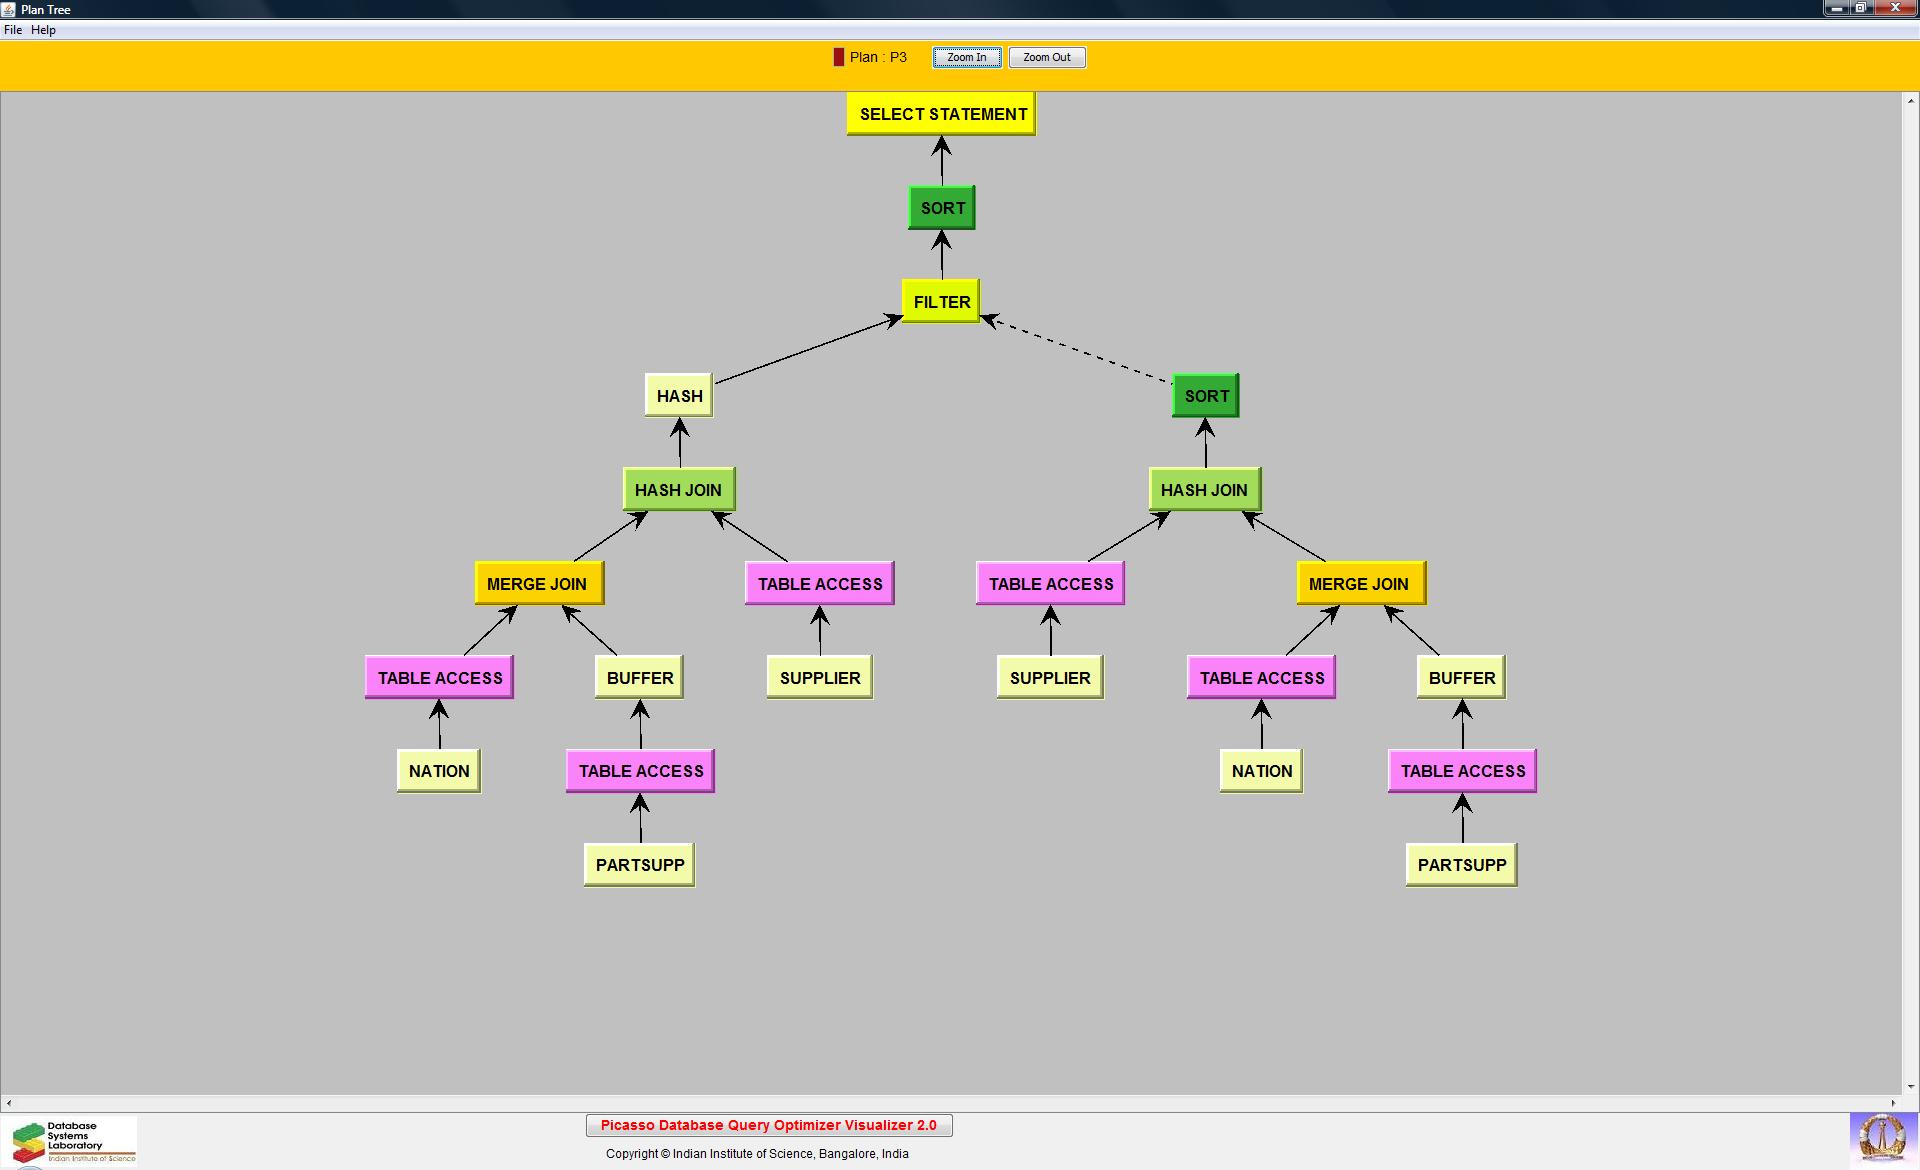Click the left SUPPLIER table node
This screenshot has height=1170, width=1920.
[819, 678]
